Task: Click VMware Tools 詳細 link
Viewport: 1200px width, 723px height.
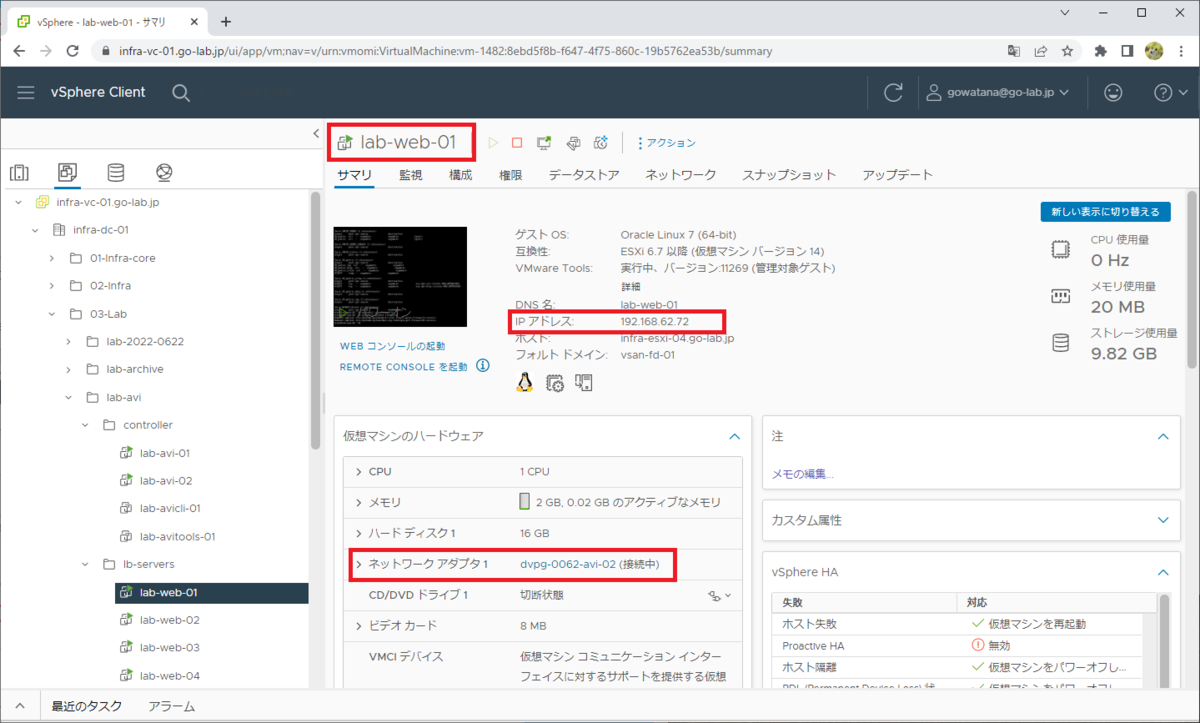Action: pos(630,286)
